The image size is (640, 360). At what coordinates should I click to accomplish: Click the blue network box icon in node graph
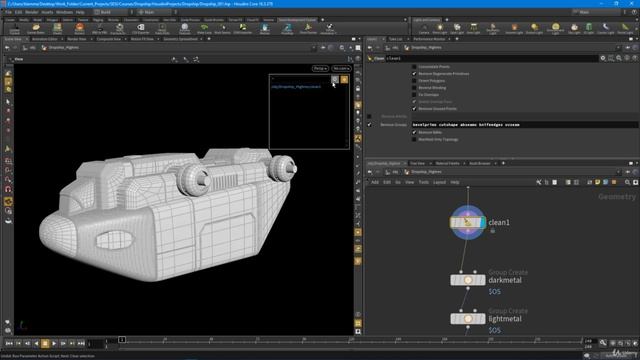pos(606,182)
